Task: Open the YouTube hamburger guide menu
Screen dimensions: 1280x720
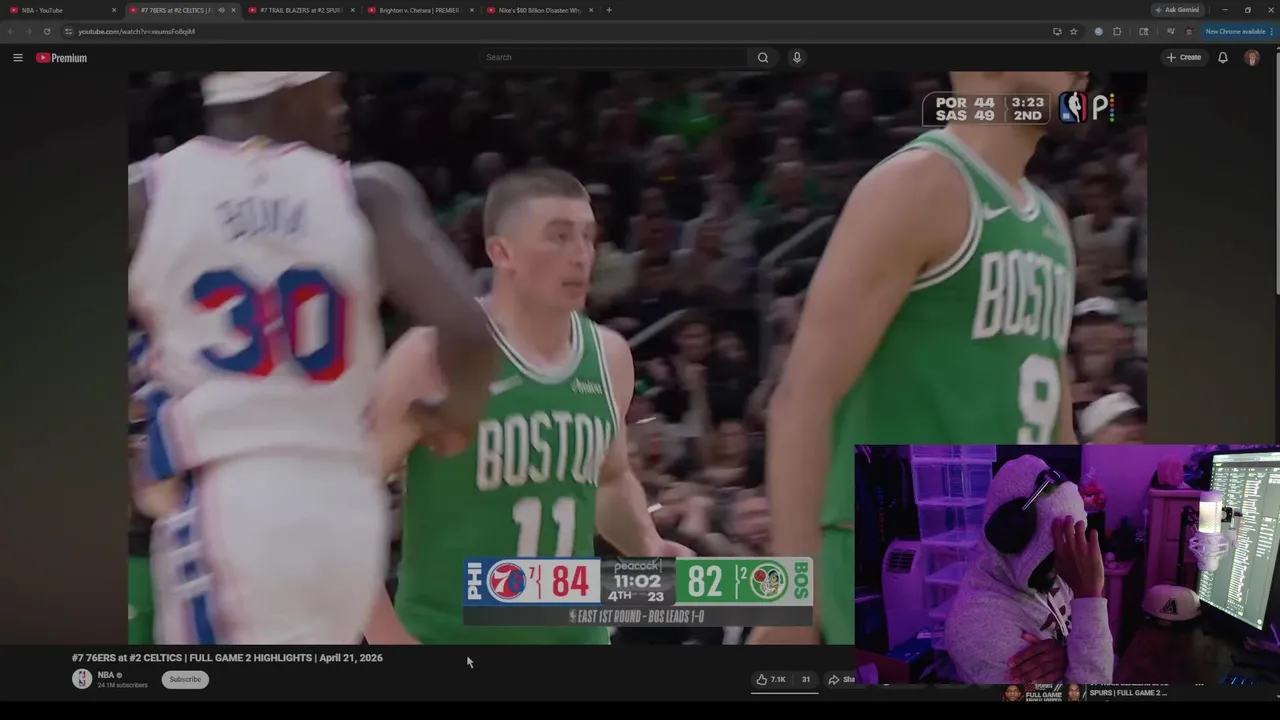Action: [x=17, y=58]
